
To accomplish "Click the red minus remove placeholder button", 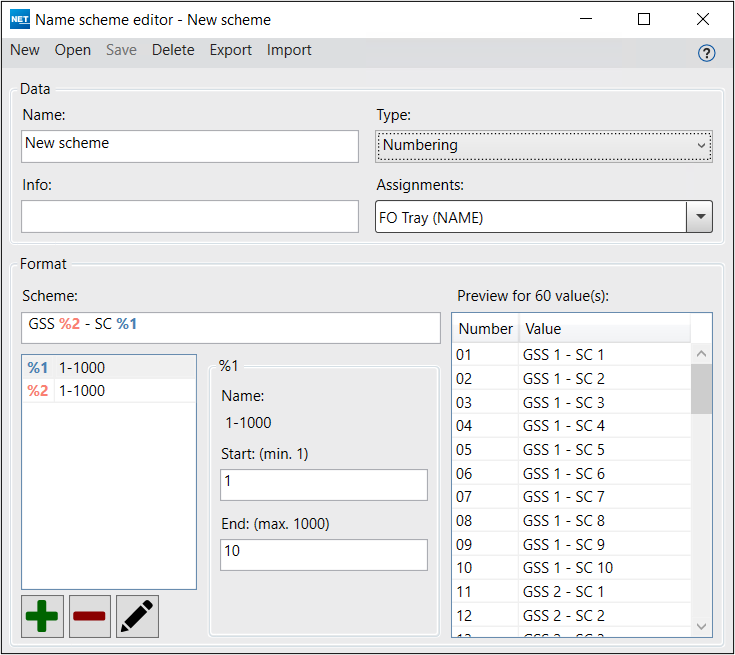I will point(89,616).
